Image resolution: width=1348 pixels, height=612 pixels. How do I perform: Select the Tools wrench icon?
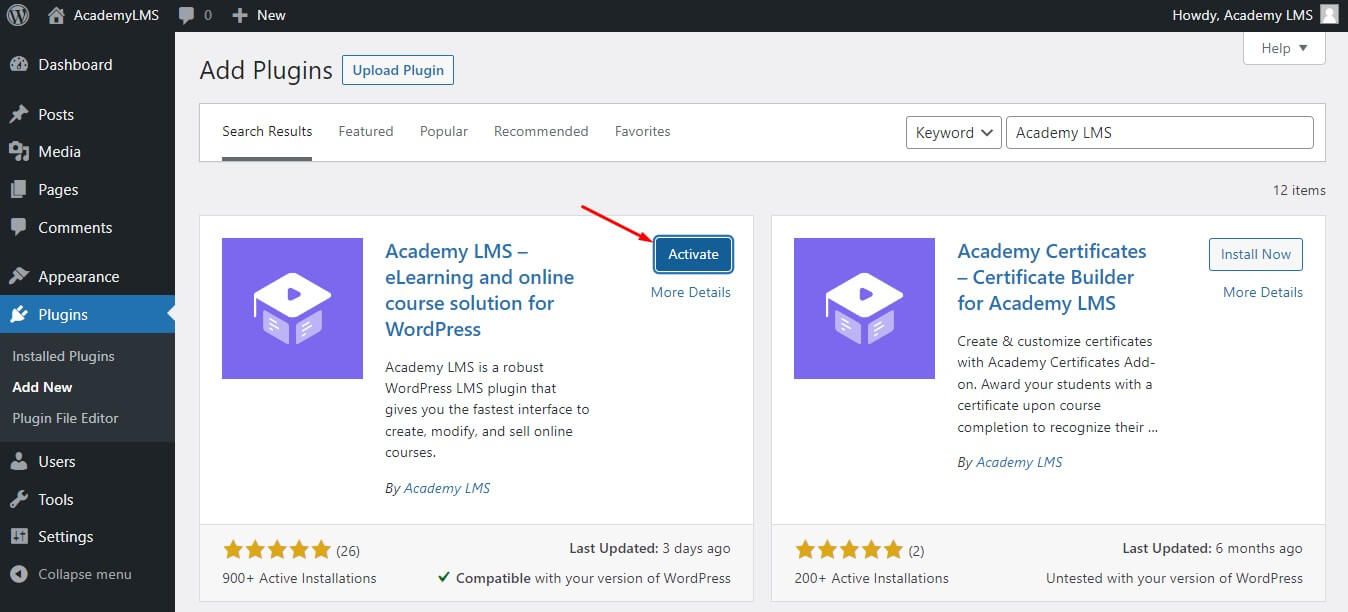click(x=22, y=499)
